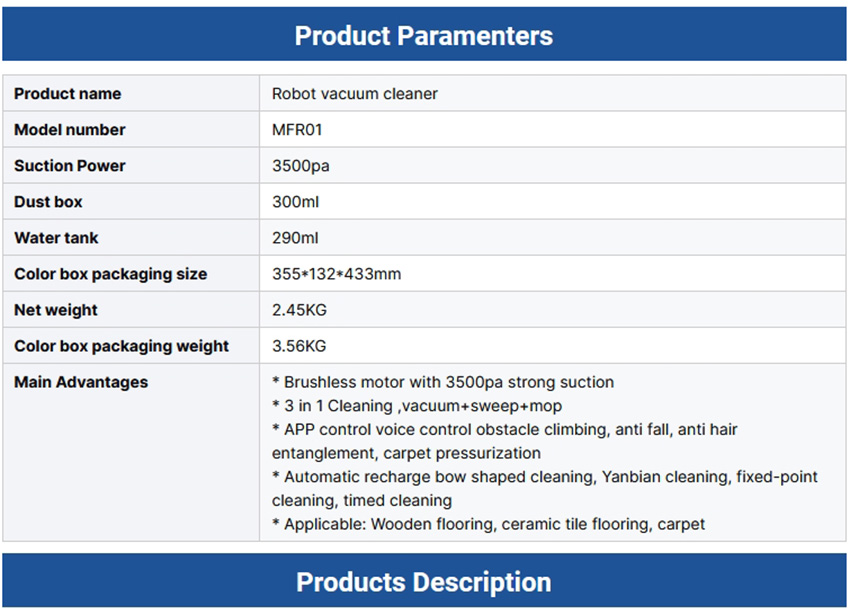Click the 2.45KG net weight value
The width and height of the screenshot is (850, 614).
[x=299, y=310]
